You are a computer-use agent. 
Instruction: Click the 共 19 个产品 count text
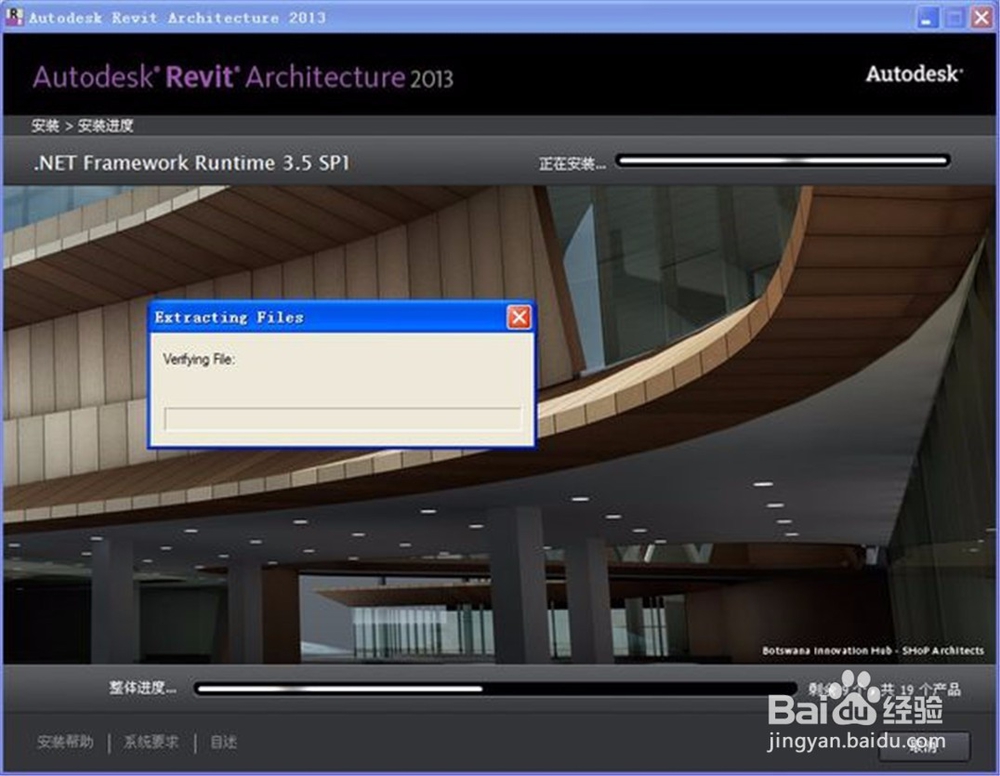point(920,689)
